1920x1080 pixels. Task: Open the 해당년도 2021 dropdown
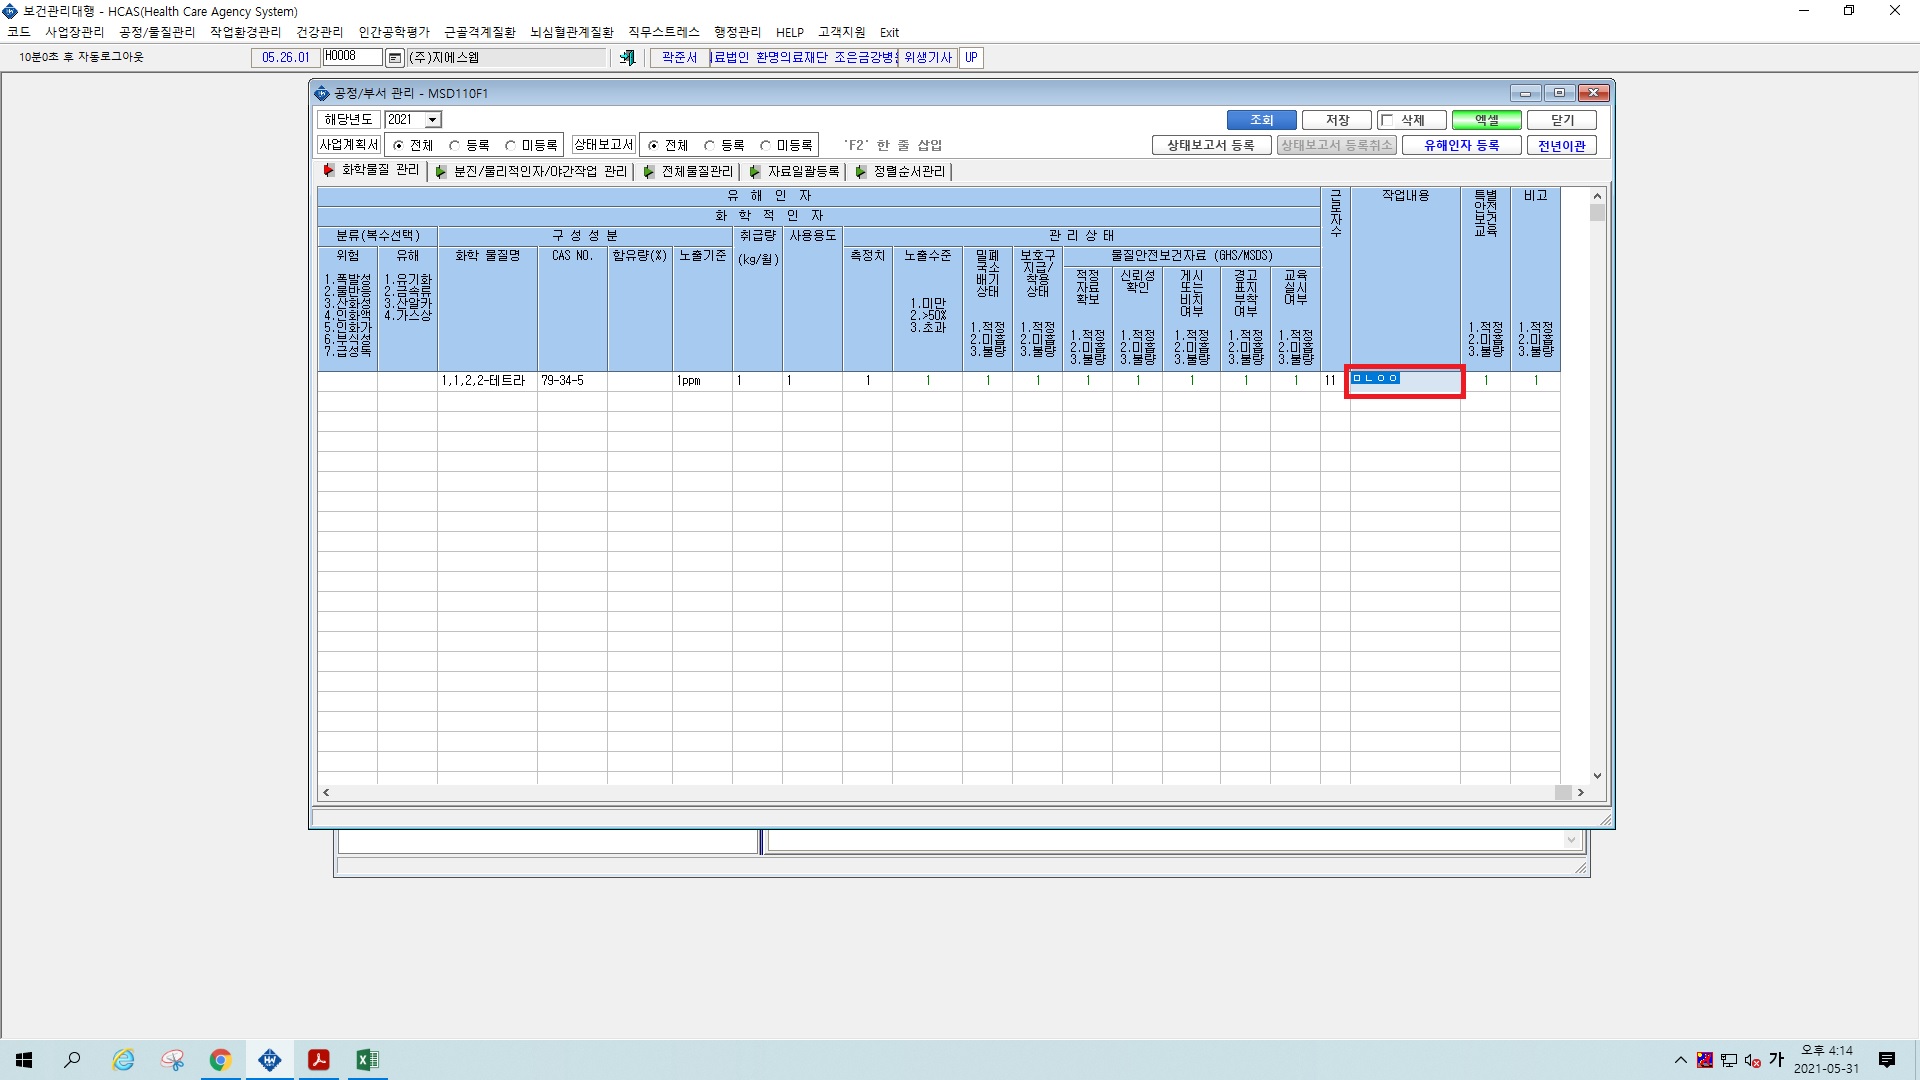coord(433,120)
